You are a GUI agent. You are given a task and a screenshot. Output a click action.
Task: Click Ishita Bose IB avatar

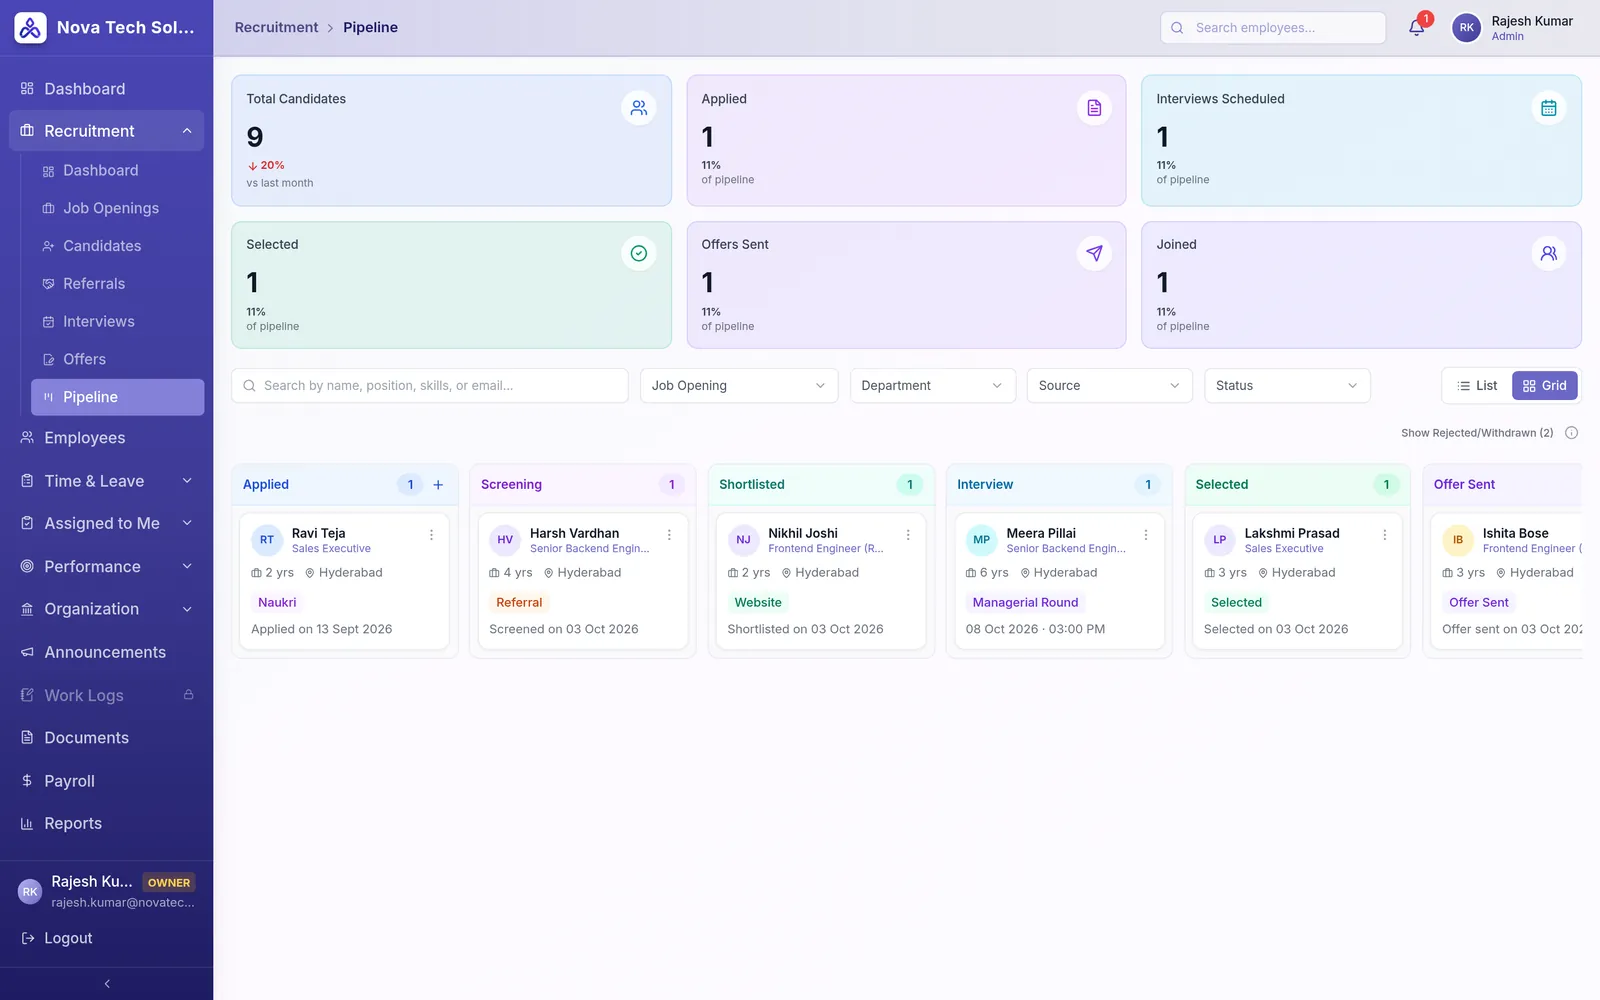tap(1458, 540)
